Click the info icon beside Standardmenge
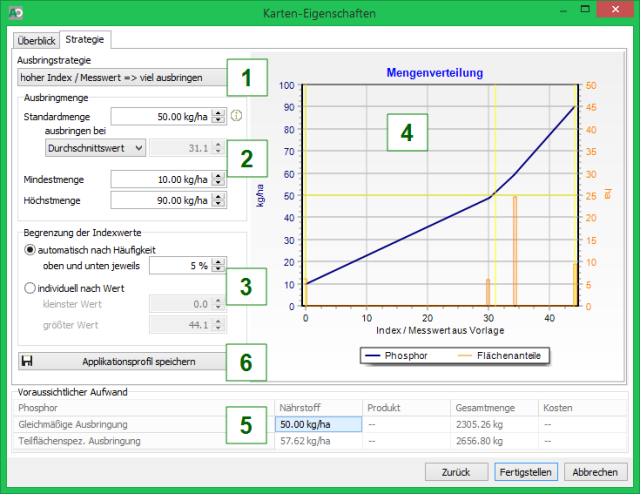The height and width of the screenshot is (494, 640). 237,116
